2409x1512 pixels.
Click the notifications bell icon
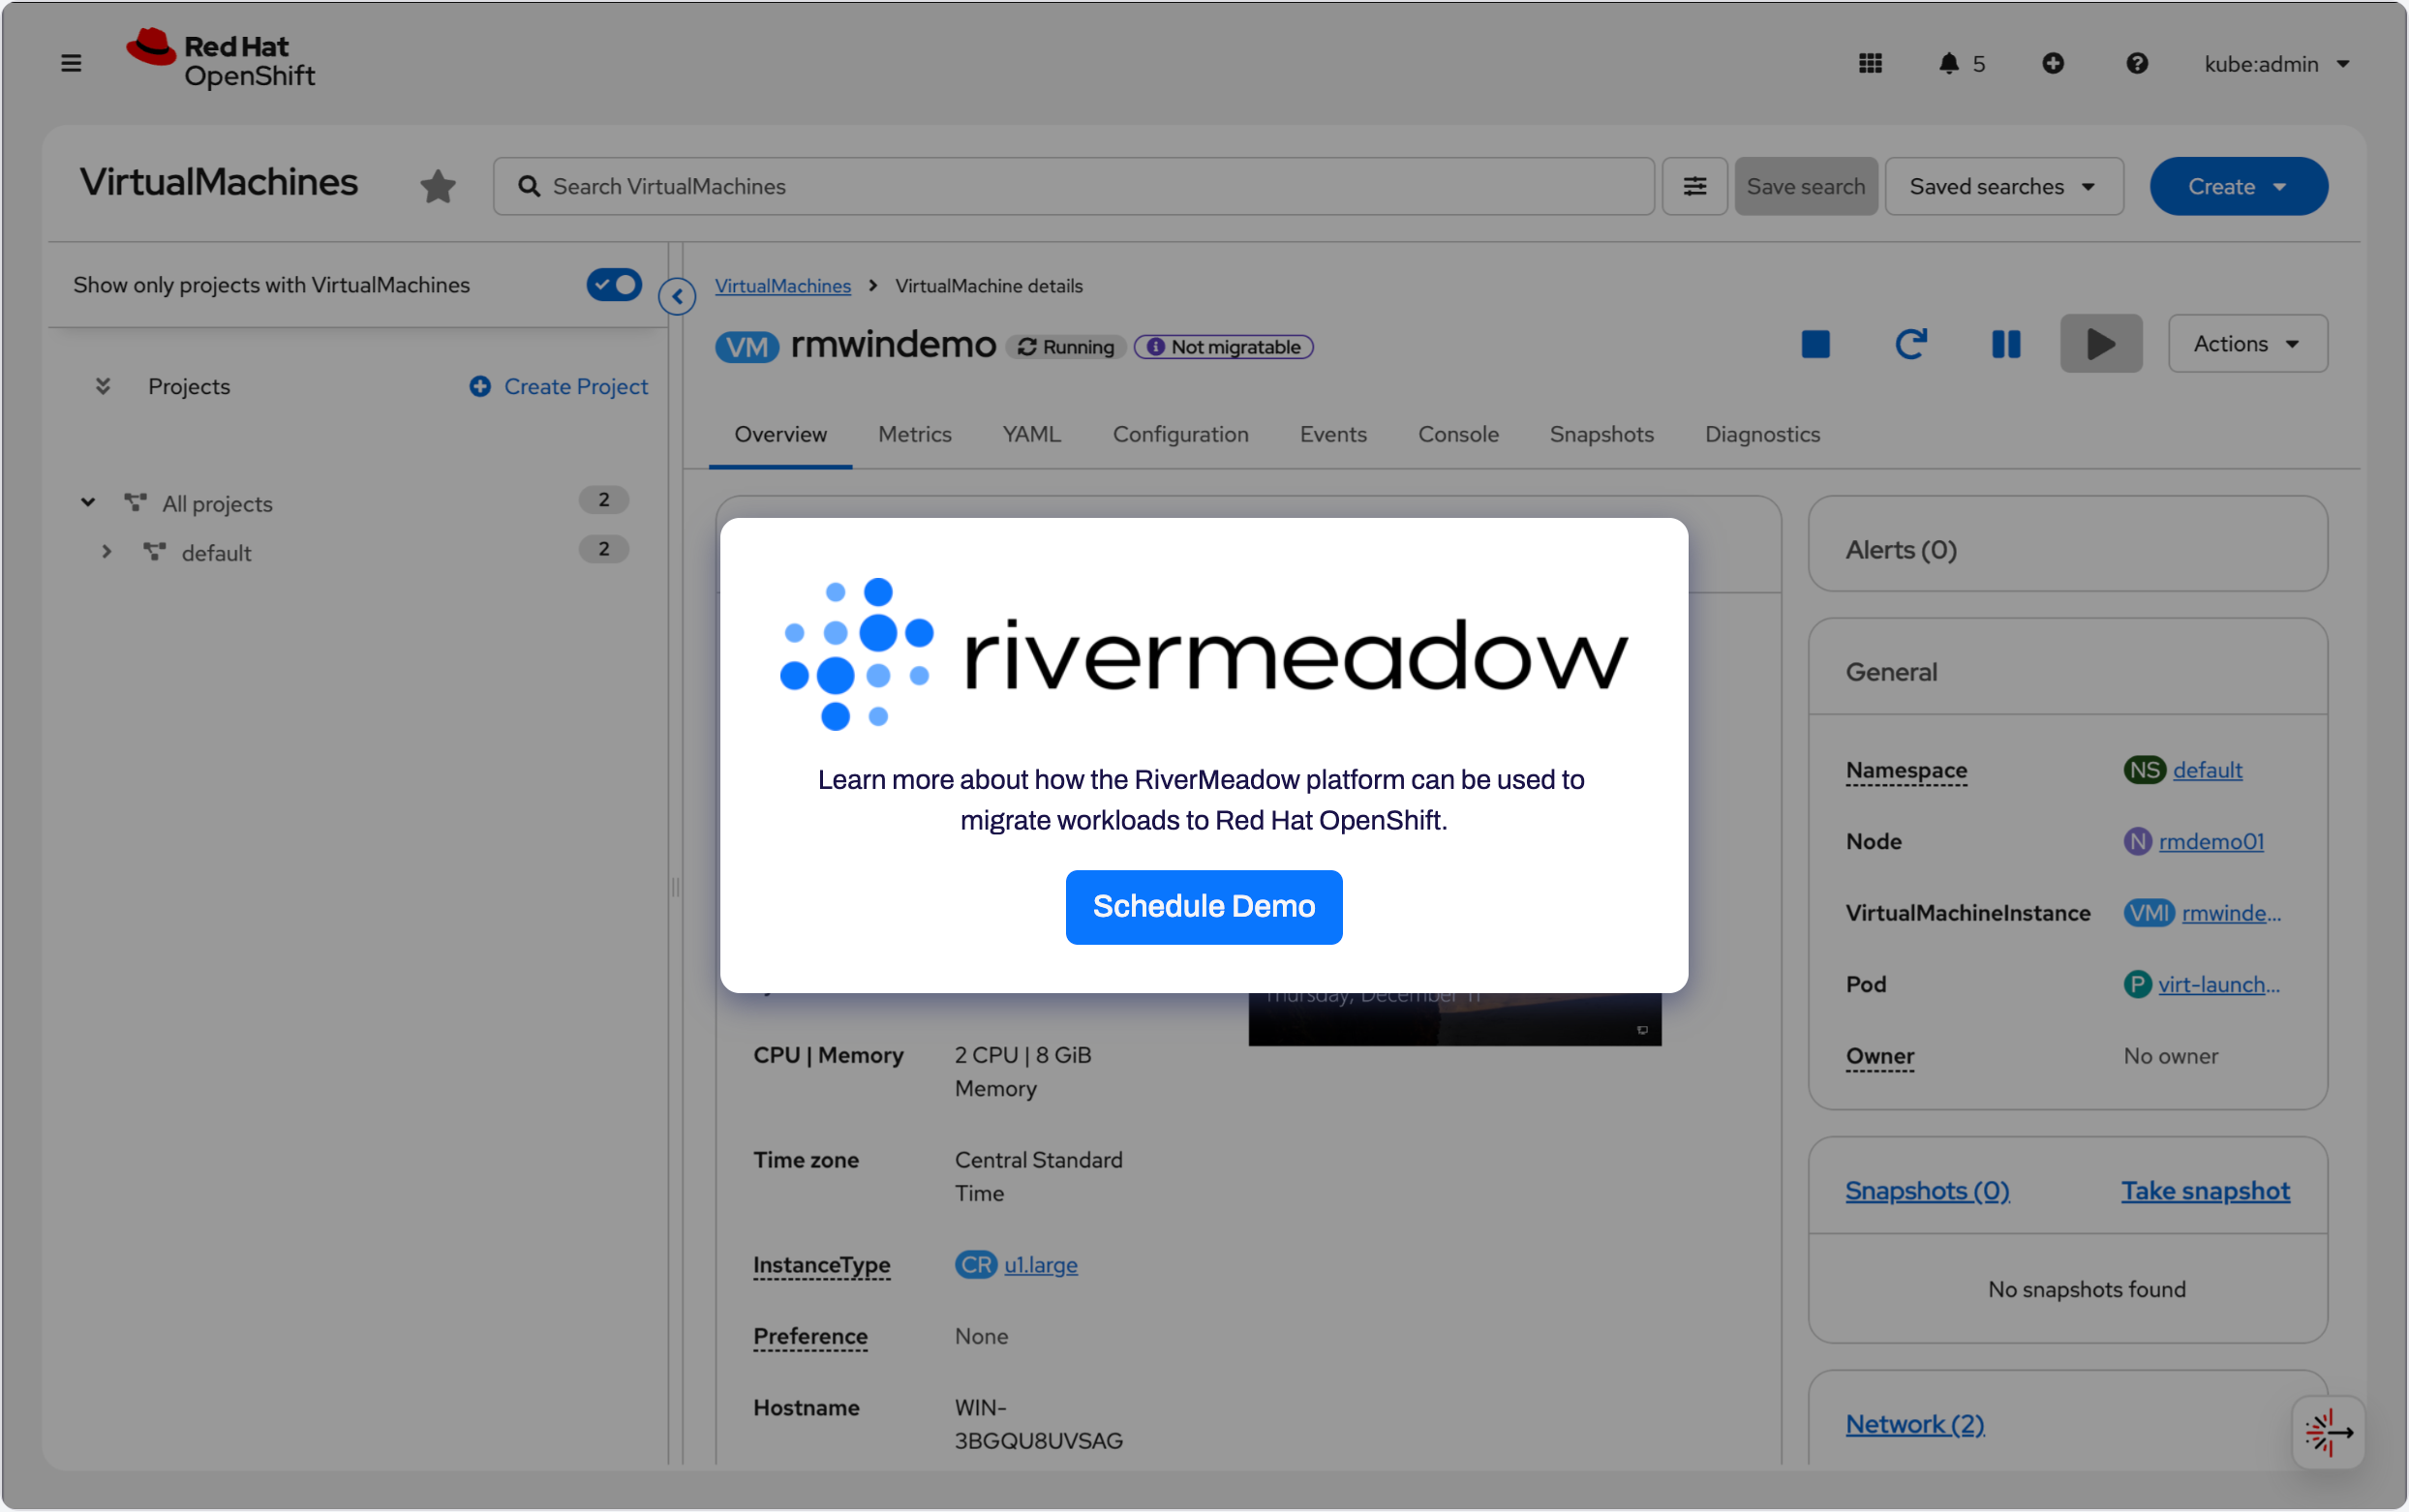[x=1948, y=63]
